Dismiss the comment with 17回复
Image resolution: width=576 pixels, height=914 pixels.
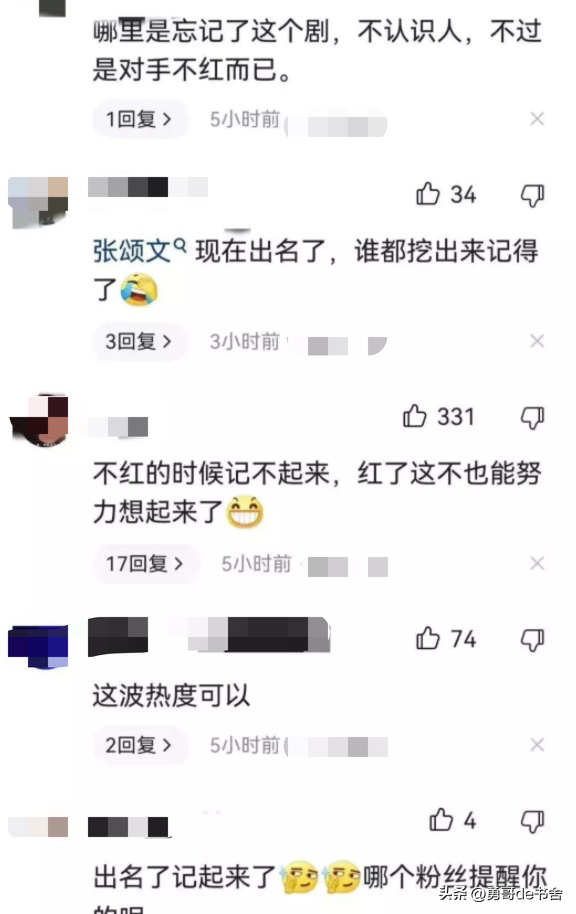[x=537, y=564]
